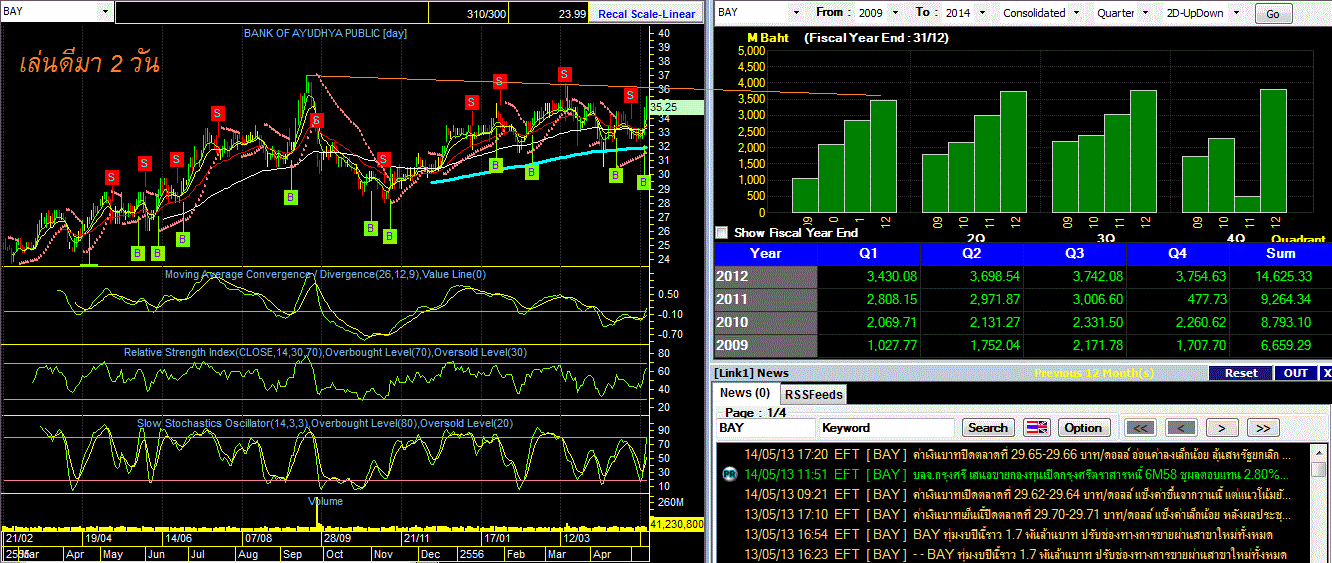
Task: Open green news item dated 14/05/13 11:51
Action: pos(1015,473)
